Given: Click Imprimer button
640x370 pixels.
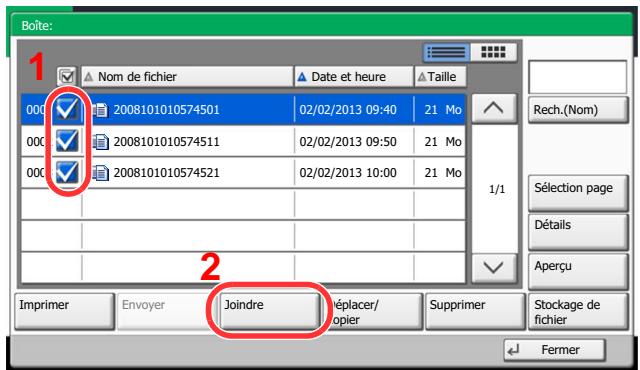Looking at the screenshot, I should pyautogui.click(x=64, y=311).
